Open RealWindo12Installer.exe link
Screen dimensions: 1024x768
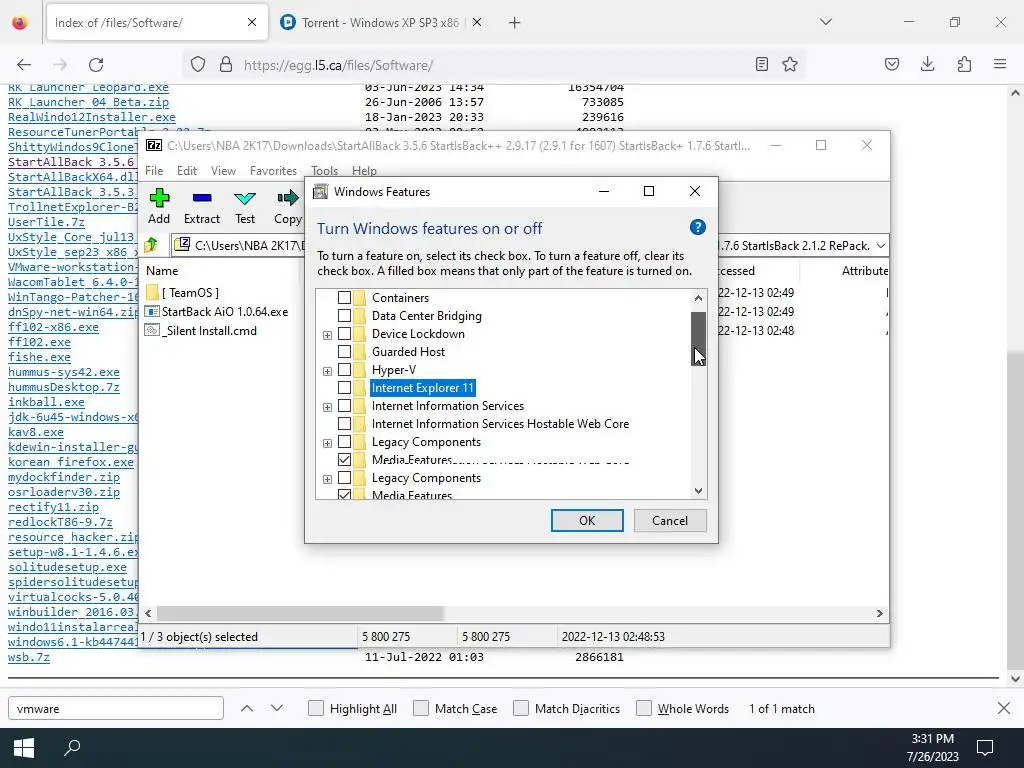pyautogui.click(x=91, y=117)
